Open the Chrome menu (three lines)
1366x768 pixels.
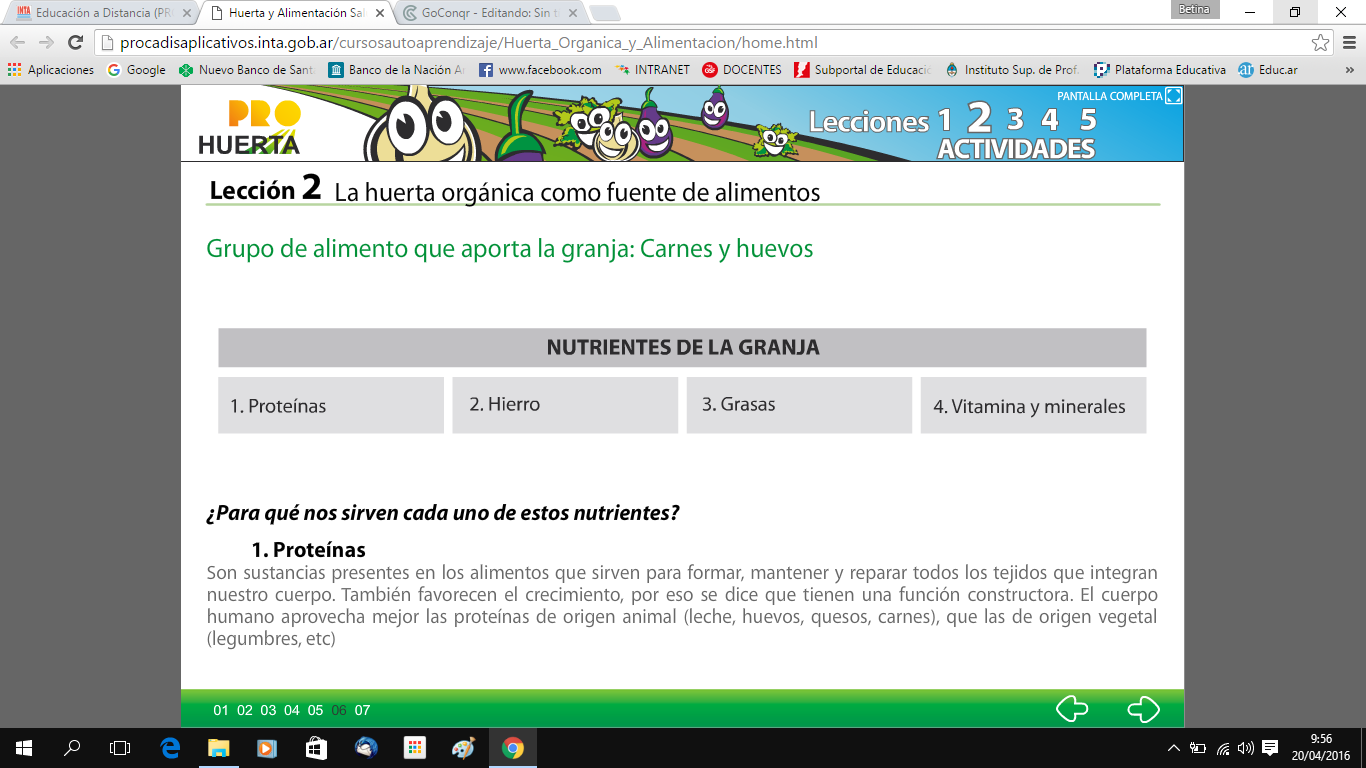coord(1348,43)
